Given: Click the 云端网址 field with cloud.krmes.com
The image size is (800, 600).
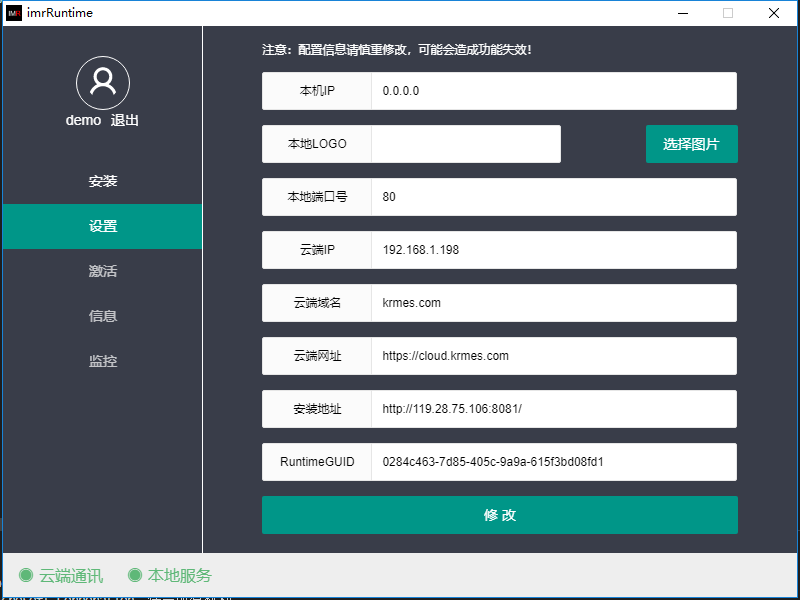Looking at the screenshot, I should point(553,356).
